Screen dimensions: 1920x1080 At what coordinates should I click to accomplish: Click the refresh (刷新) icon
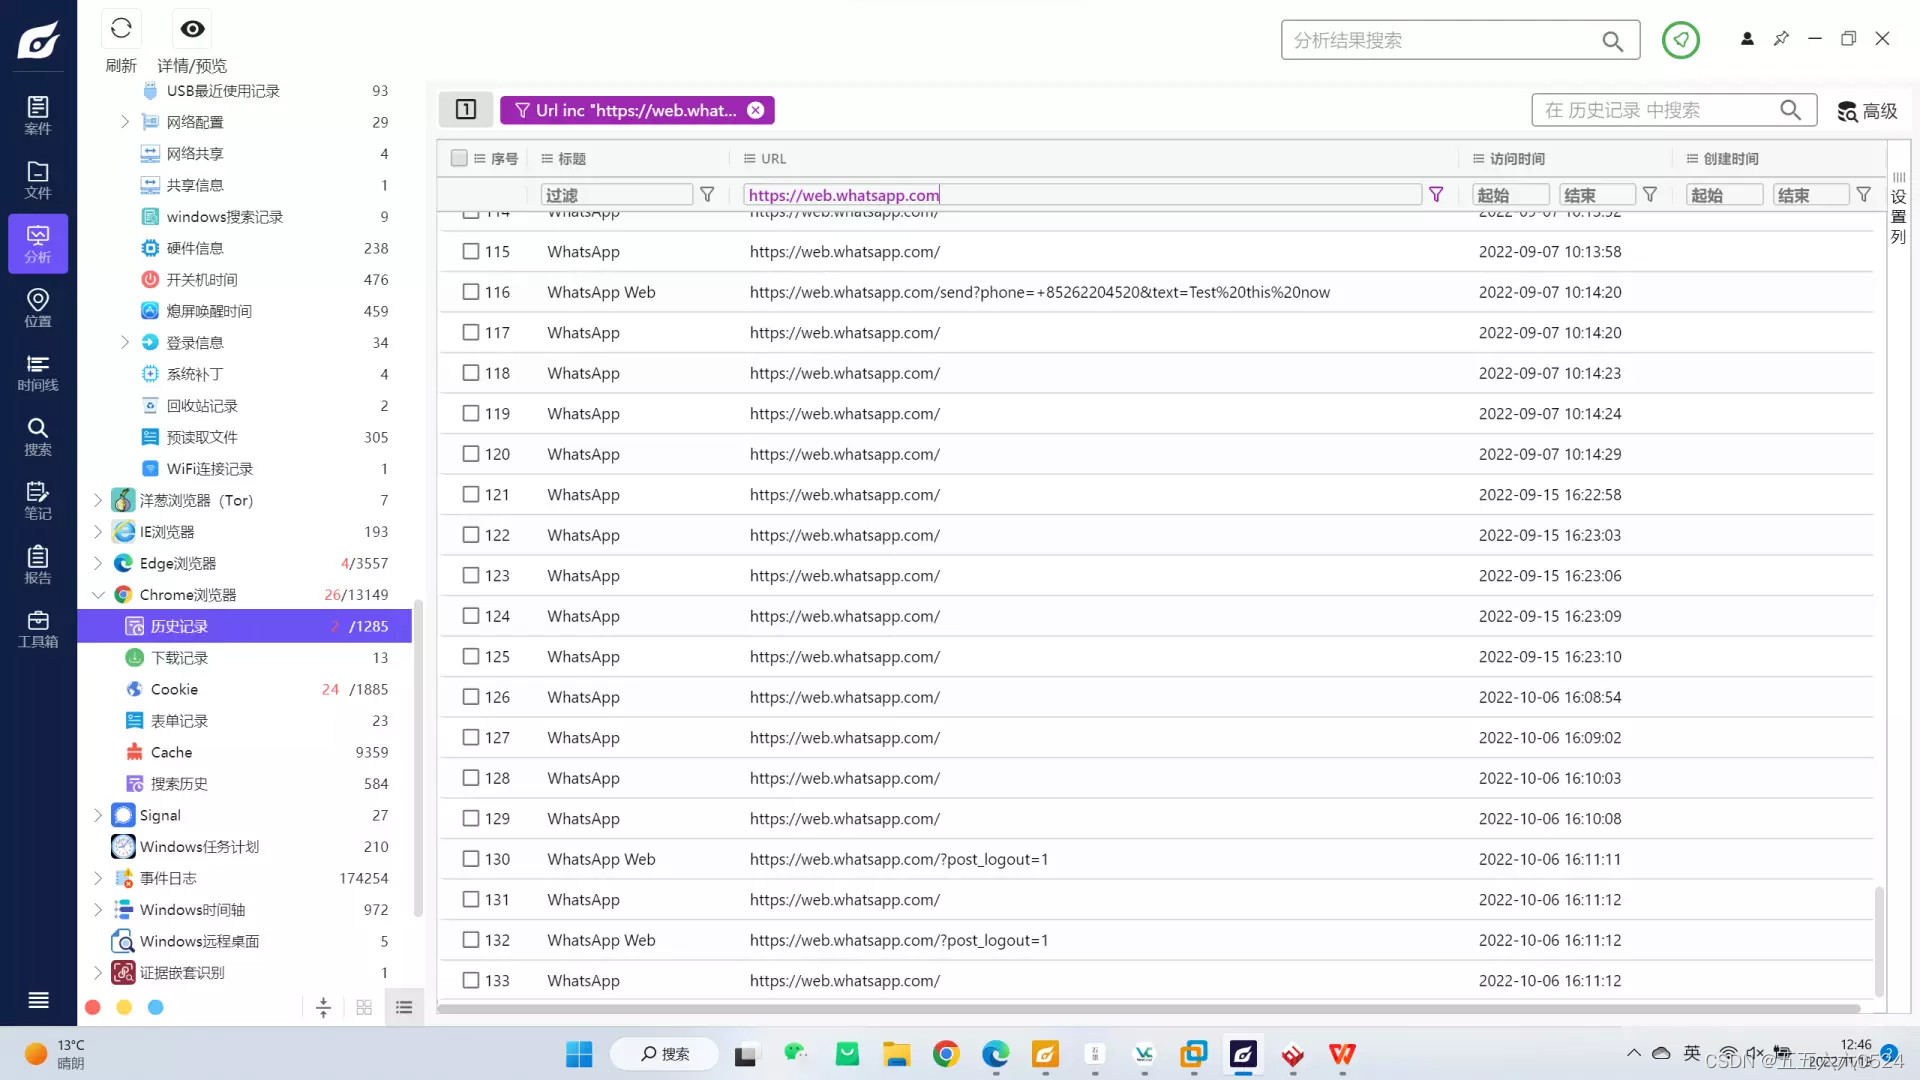[x=121, y=29]
